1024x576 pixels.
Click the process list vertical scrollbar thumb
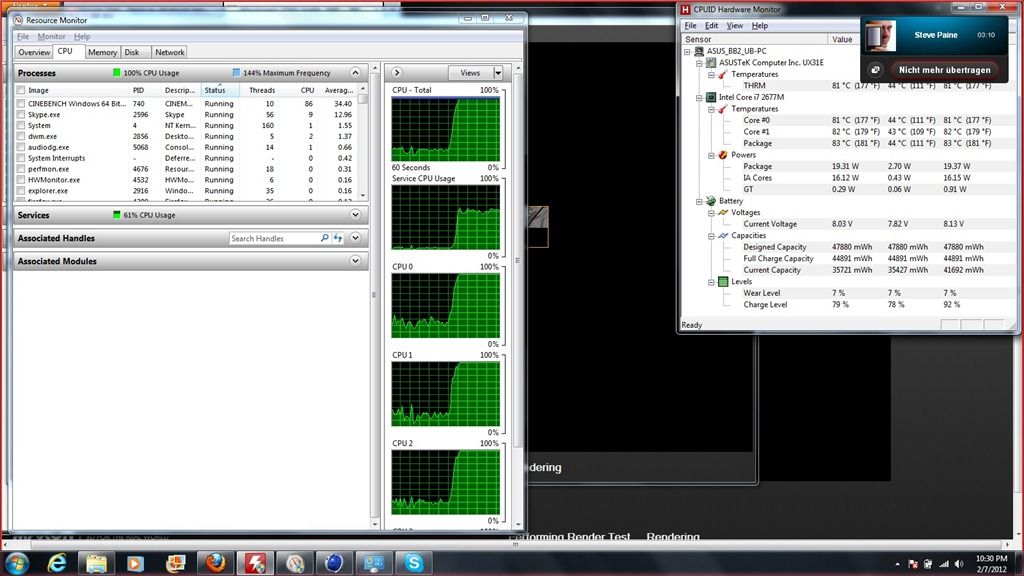pyautogui.click(x=363, y=99)
